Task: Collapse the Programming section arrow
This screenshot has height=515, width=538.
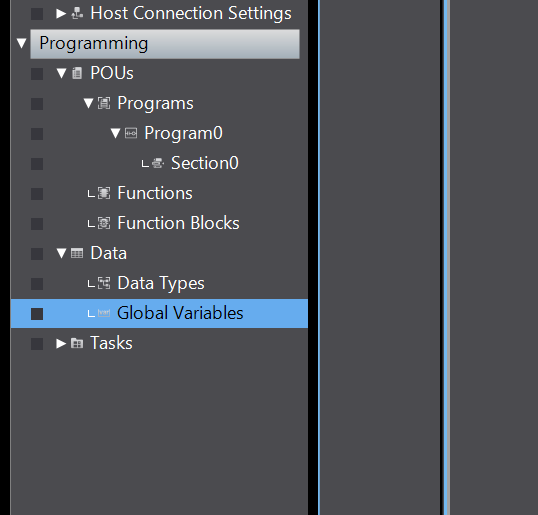Action: (x=21, y=43)
